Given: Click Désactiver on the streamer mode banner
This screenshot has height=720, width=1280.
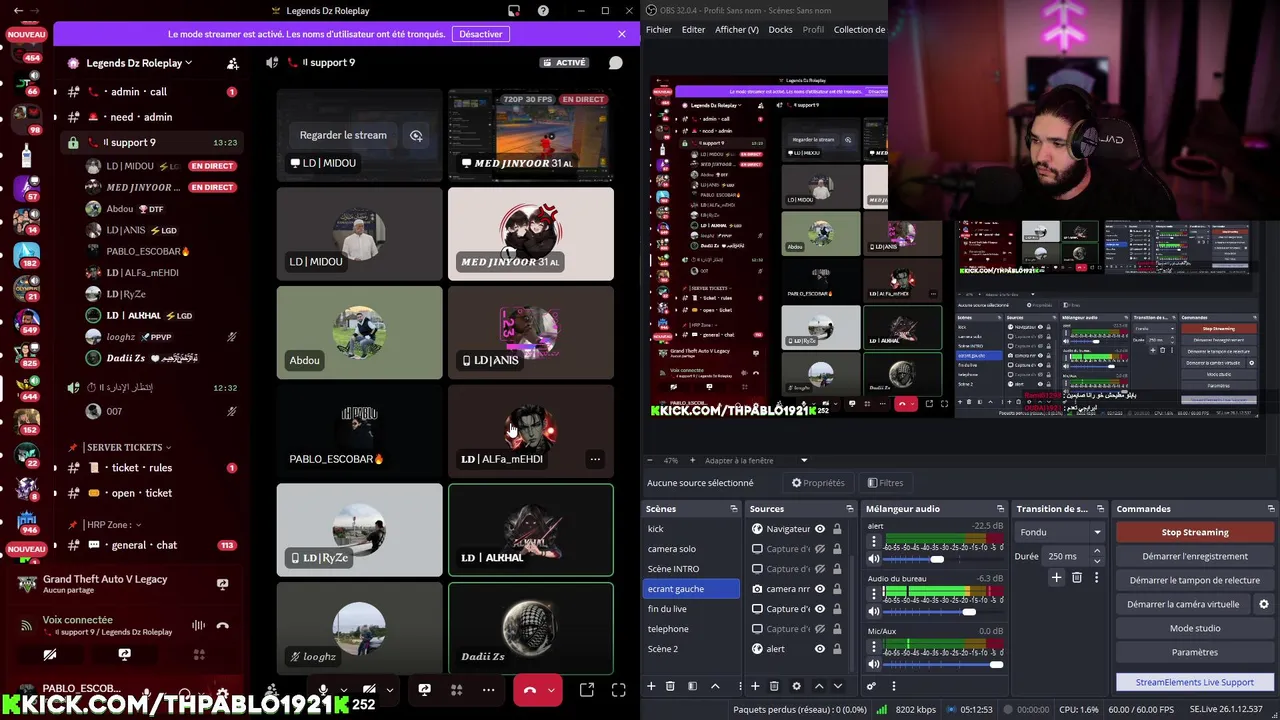Looking at the screenshot, I should [480, 34].
